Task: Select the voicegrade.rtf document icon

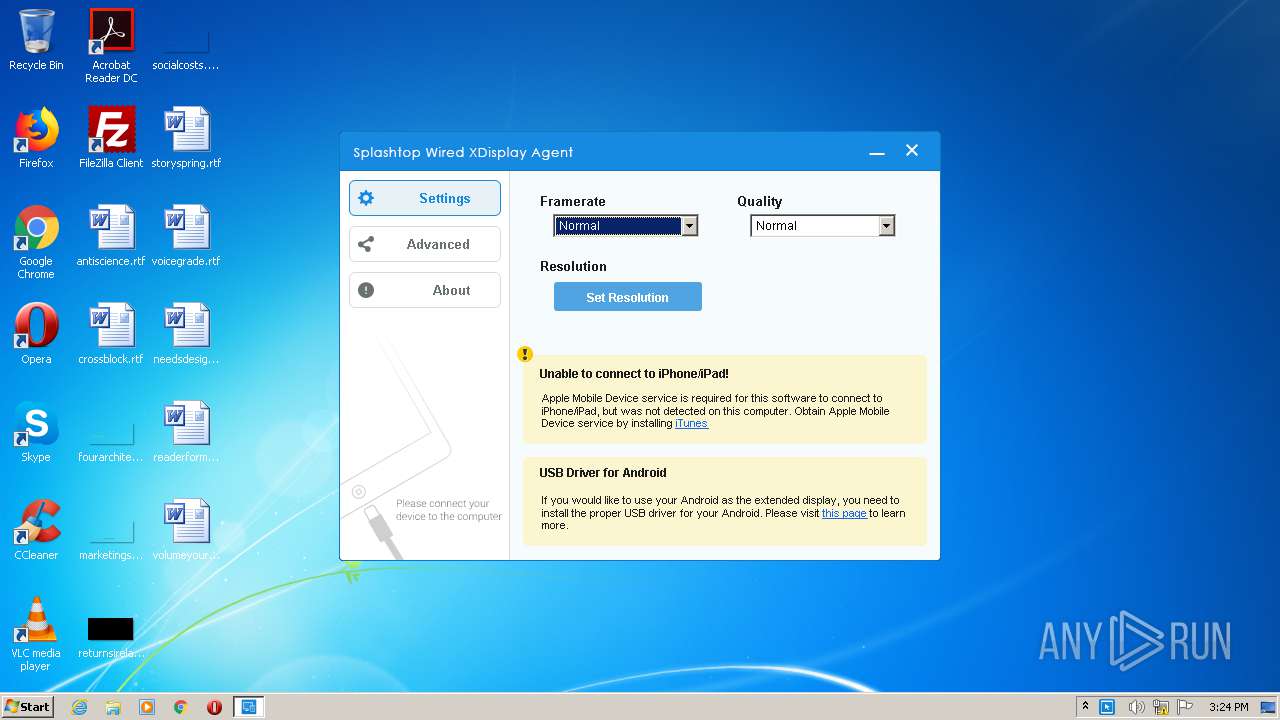Action: click(186, 236)
